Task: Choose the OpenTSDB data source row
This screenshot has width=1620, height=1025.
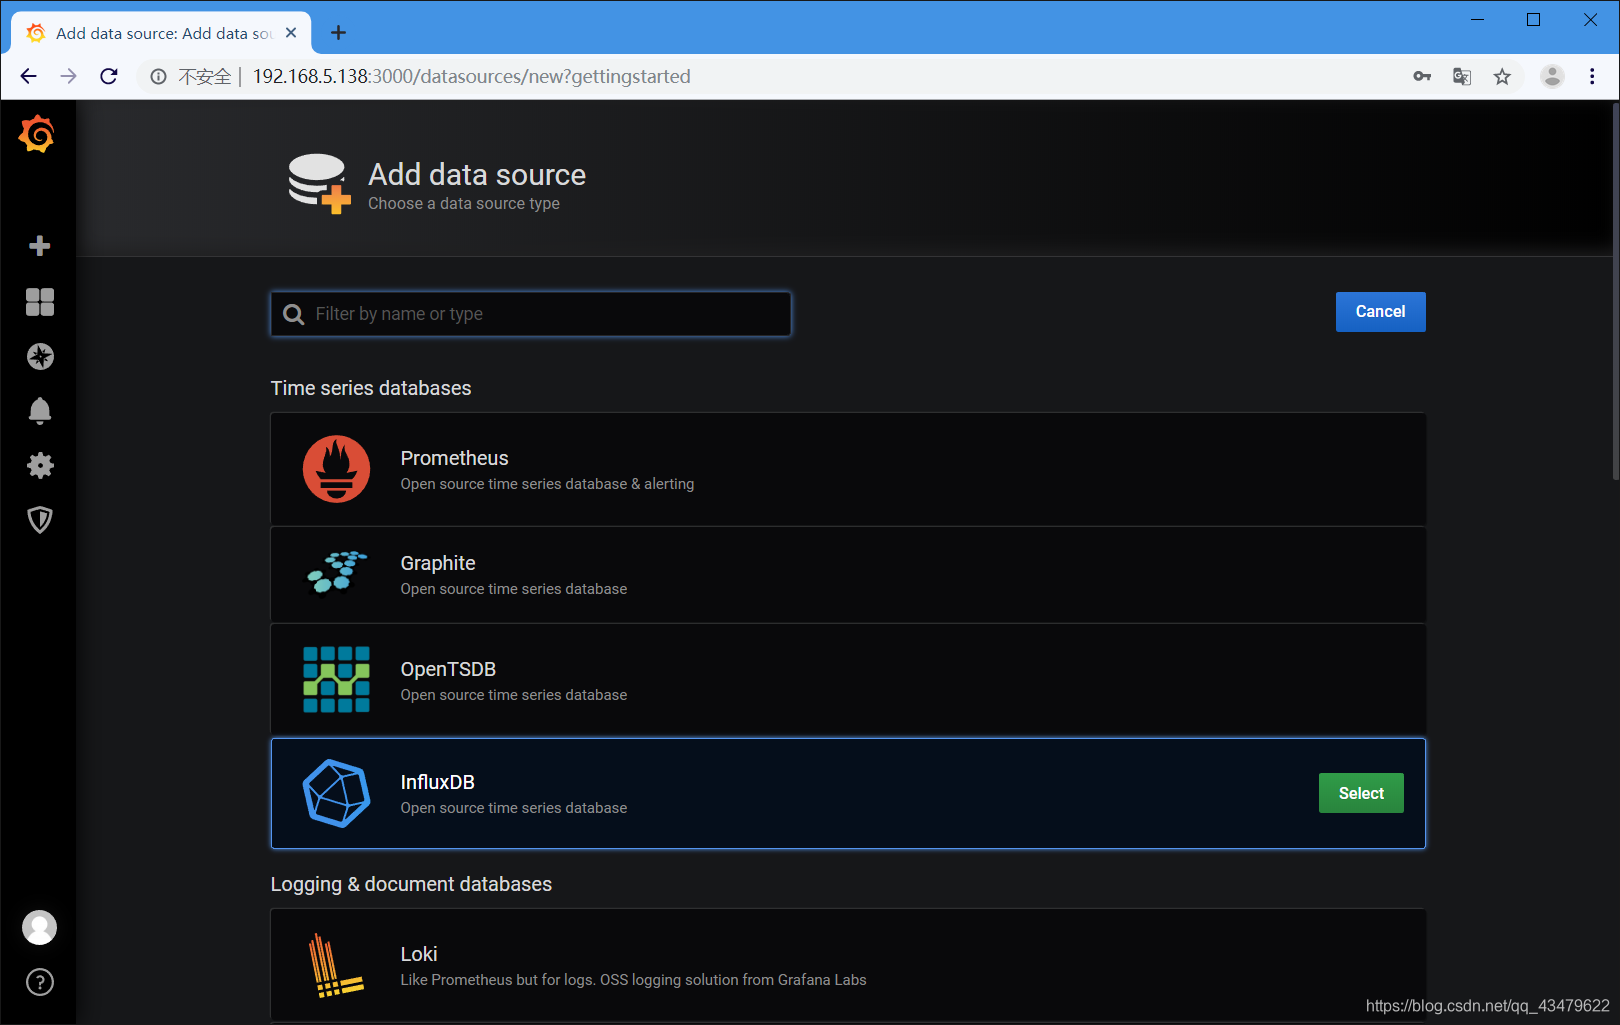Action: (848, 680)
